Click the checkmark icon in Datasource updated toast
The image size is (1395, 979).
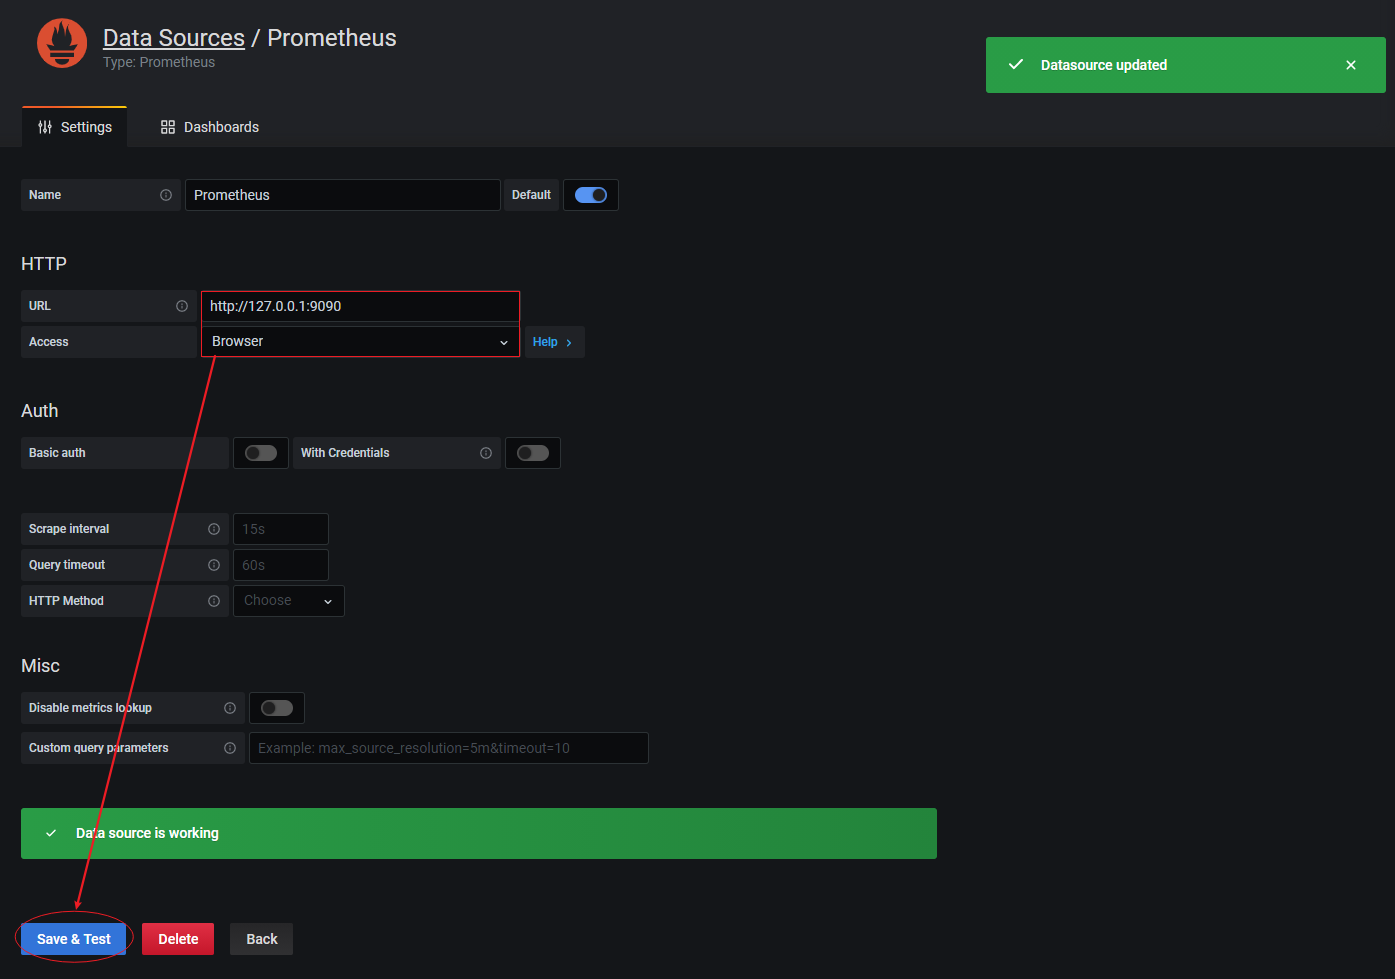[1016, 64]
